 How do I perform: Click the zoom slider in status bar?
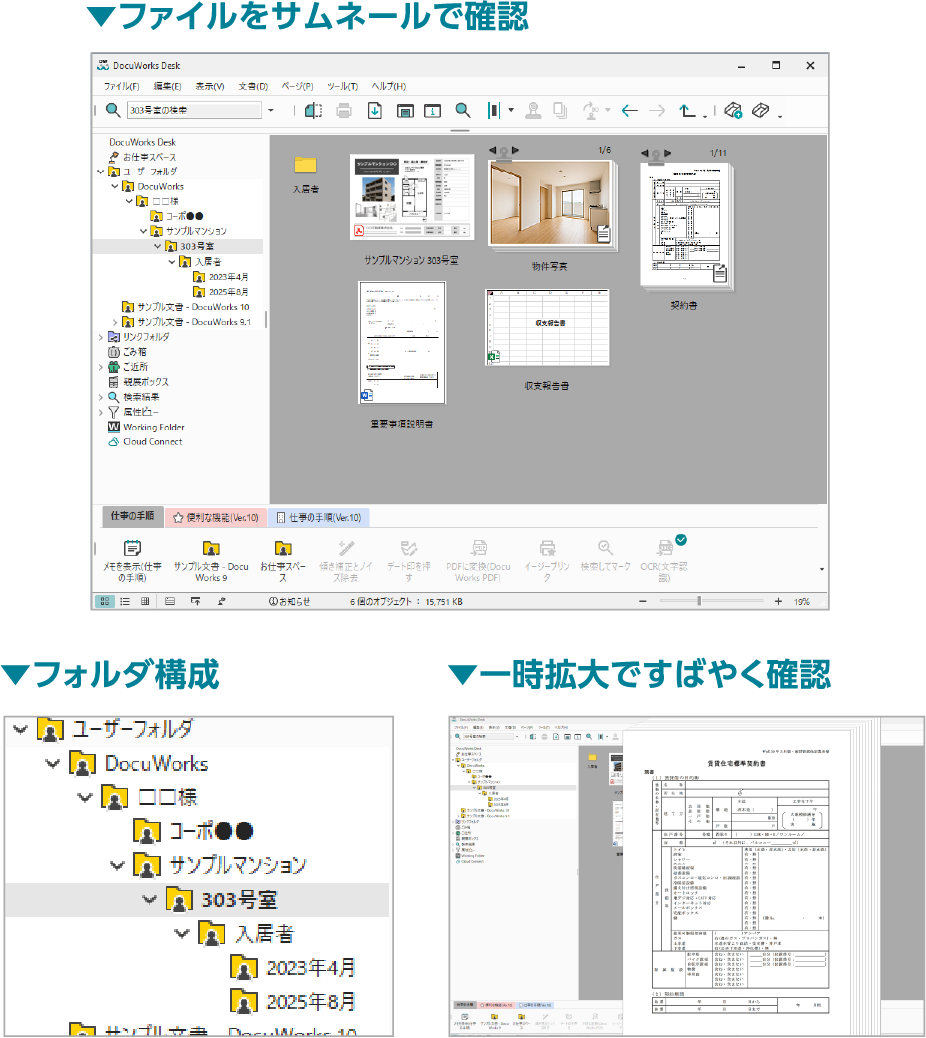698,601
